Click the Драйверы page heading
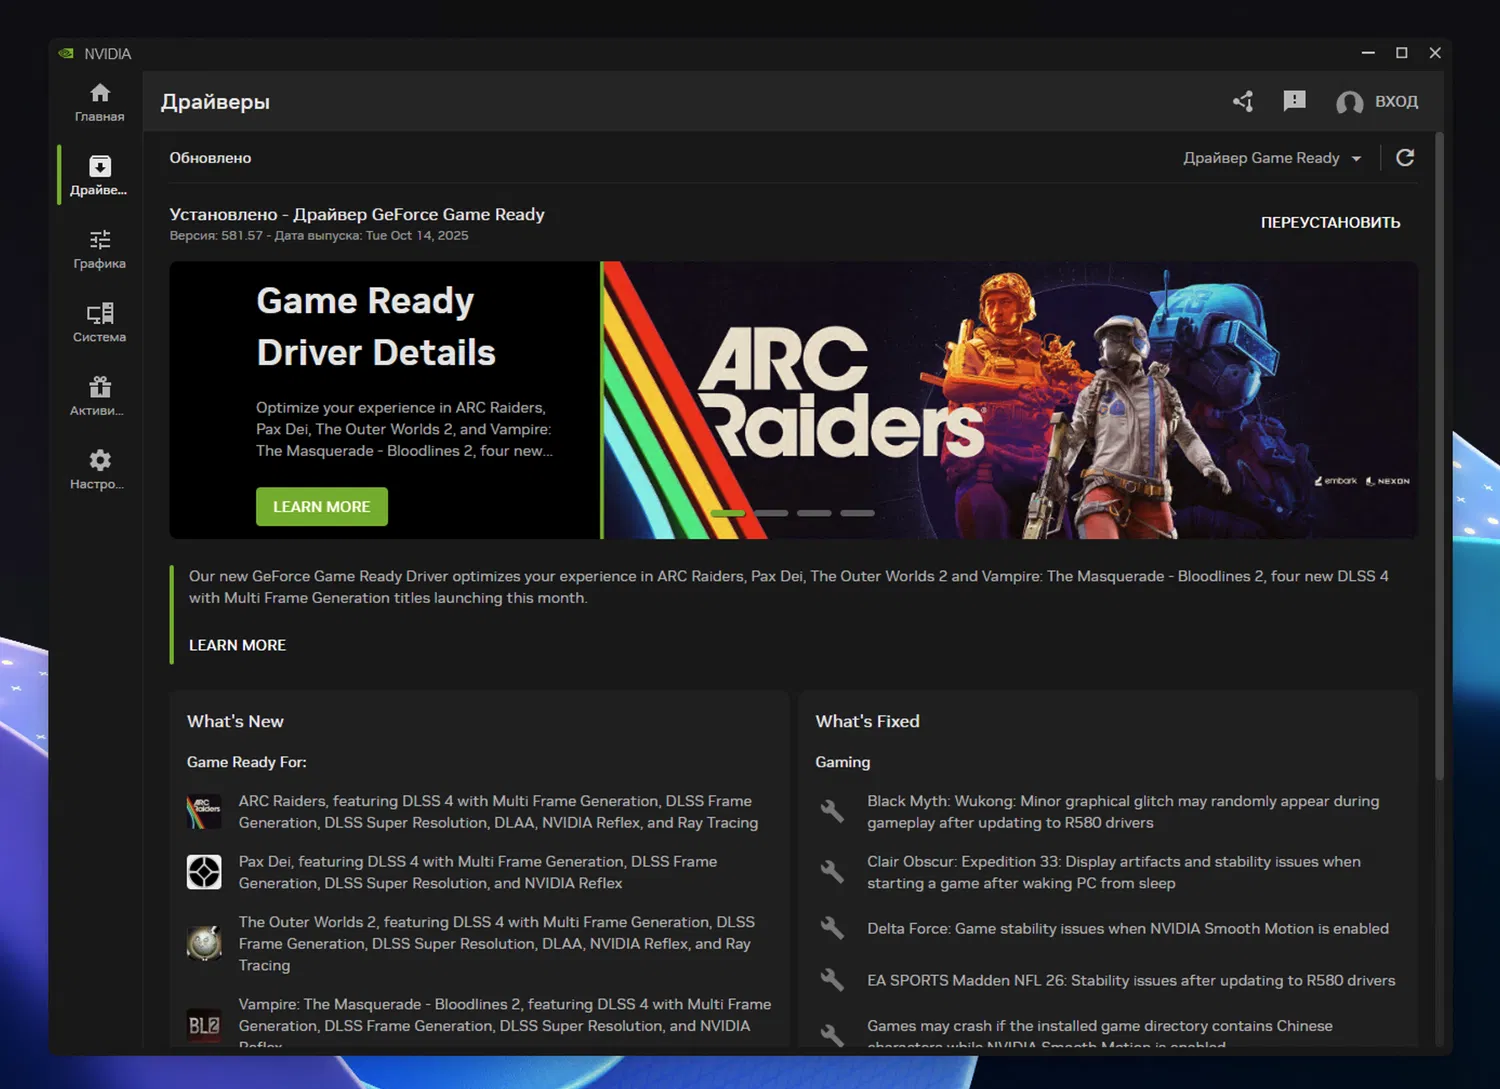The image size is (1500, 1089). click(x=215, y=102)
